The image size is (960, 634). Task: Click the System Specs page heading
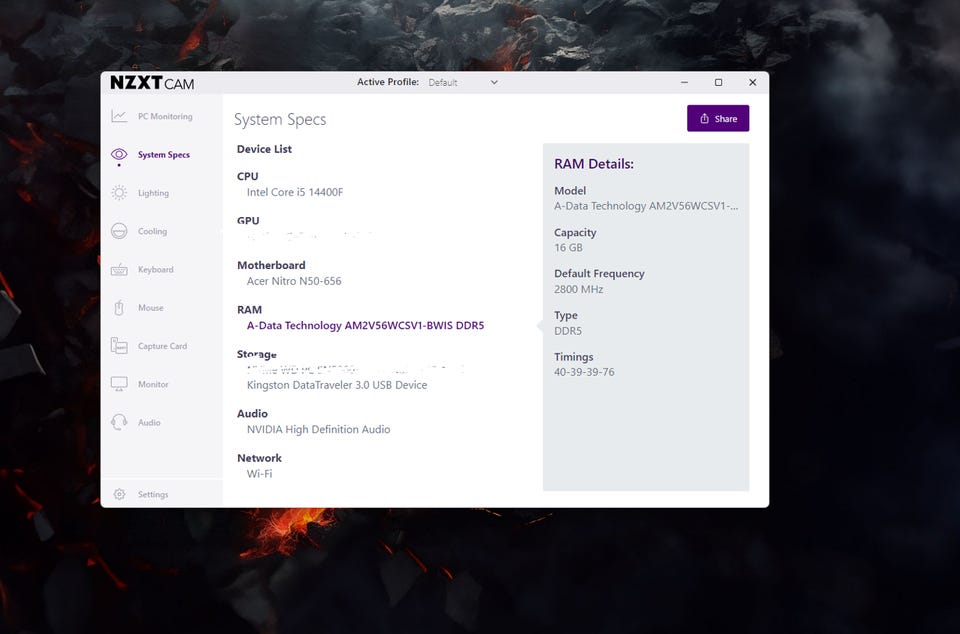[x=280, y=119]
